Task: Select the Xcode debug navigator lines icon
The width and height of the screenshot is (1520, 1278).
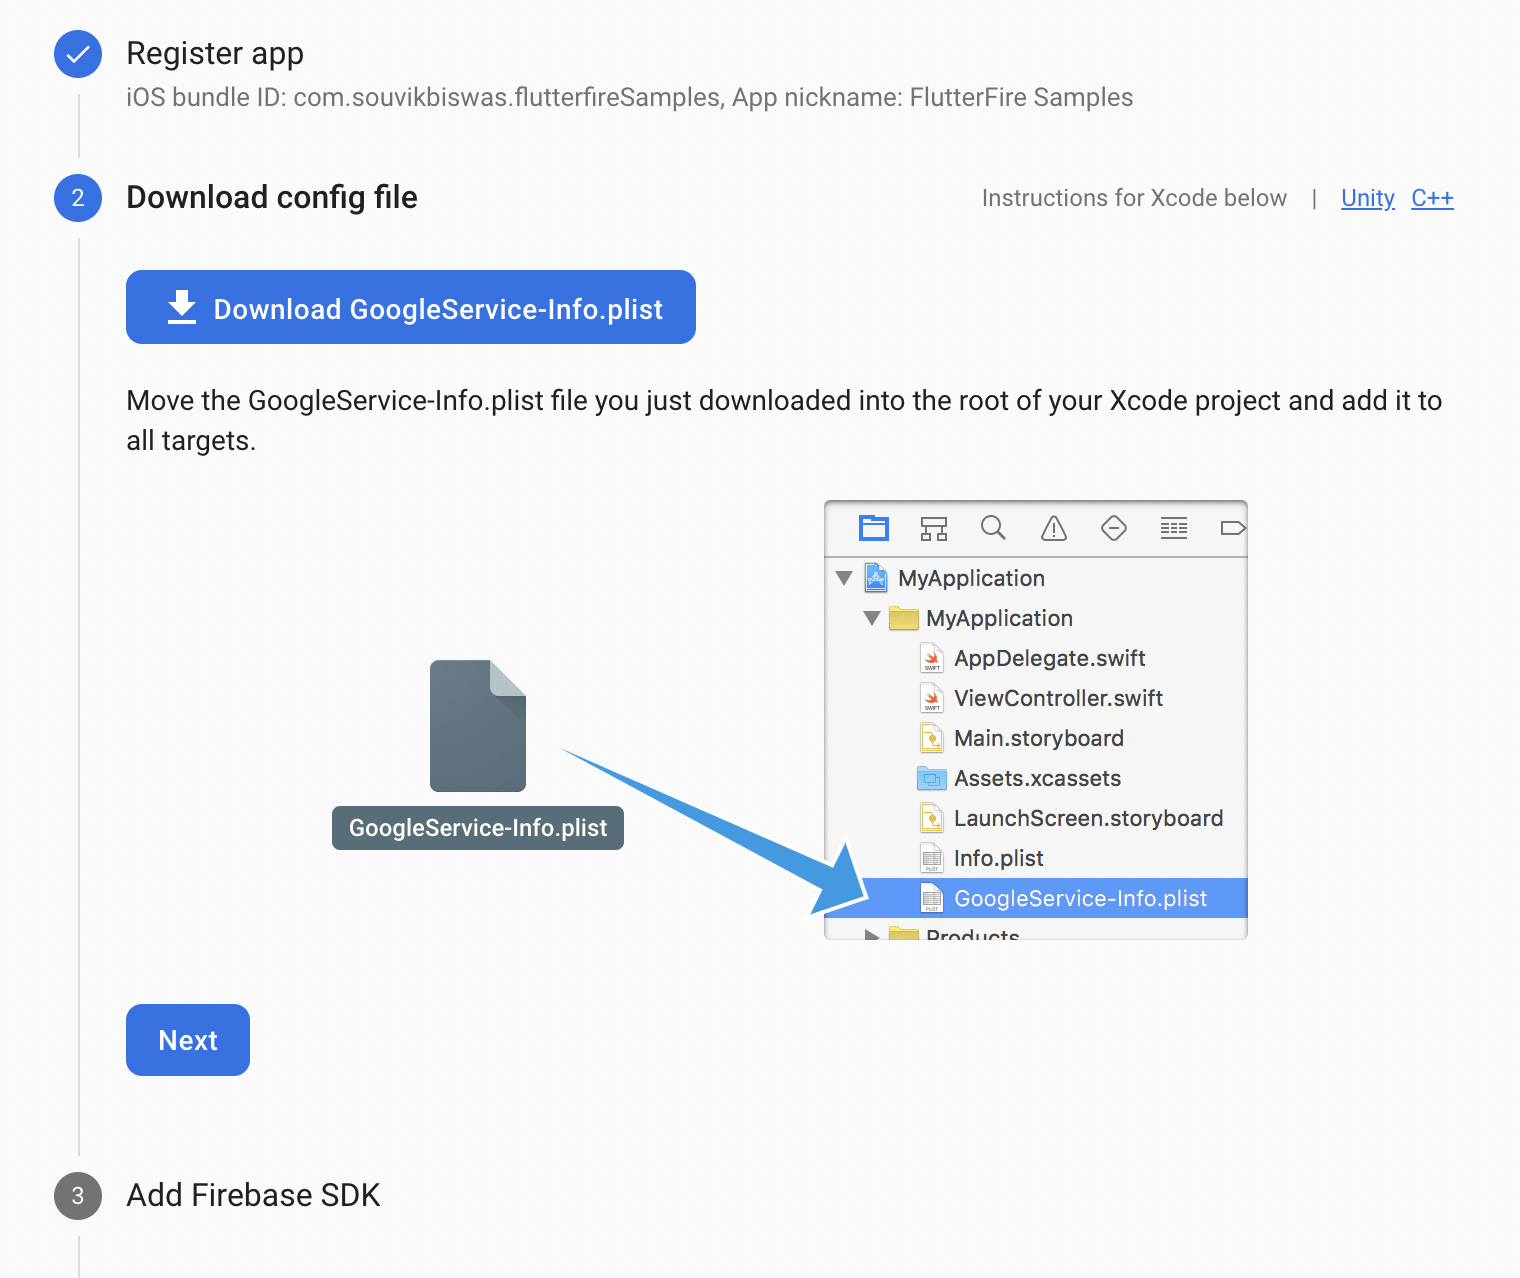Action: [x=1174, y=528]
